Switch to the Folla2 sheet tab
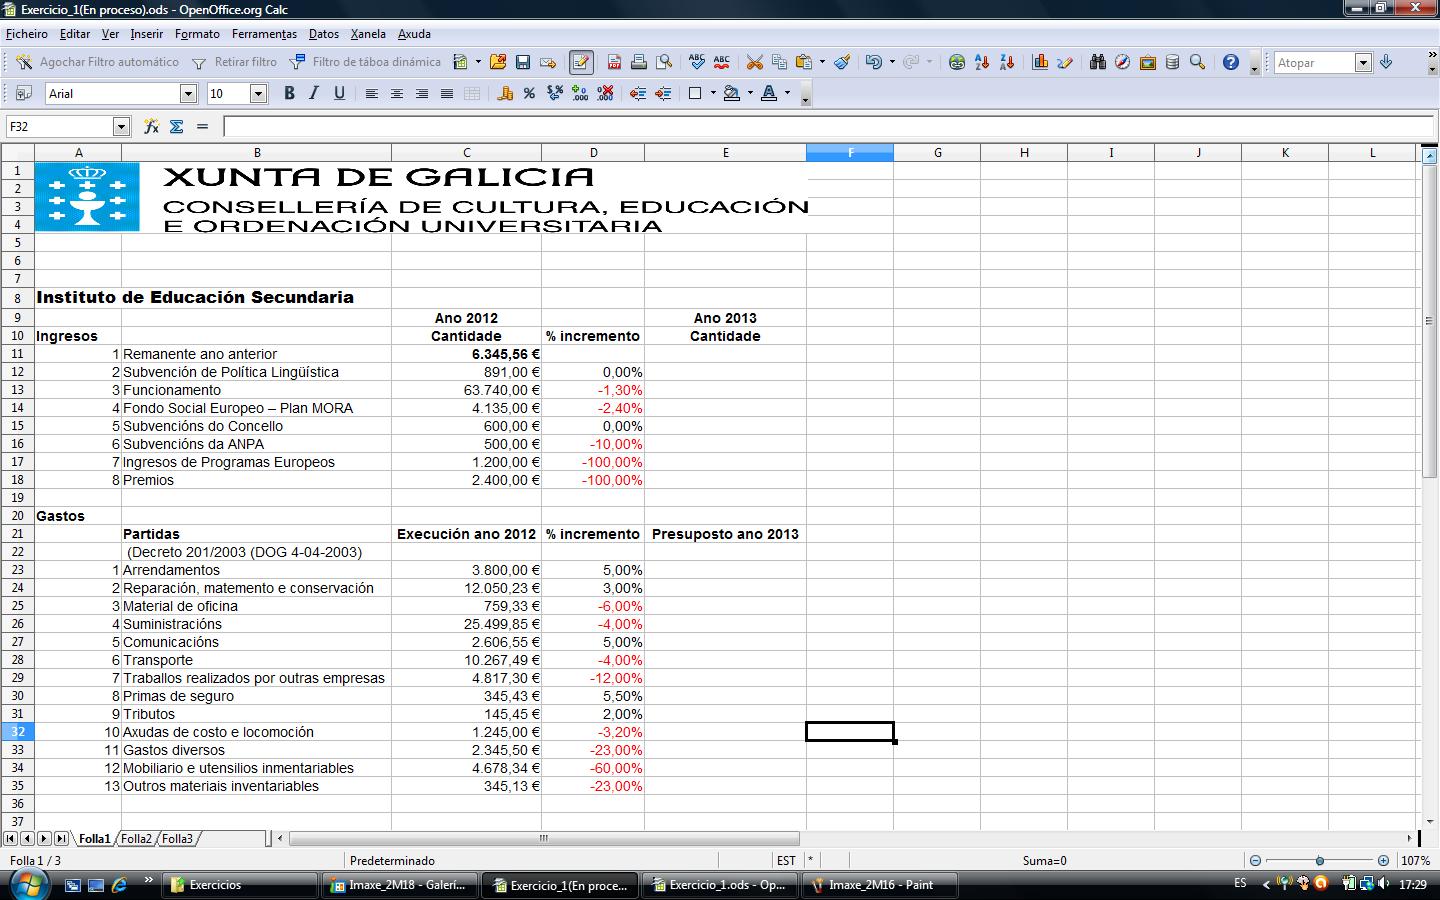 136,838
